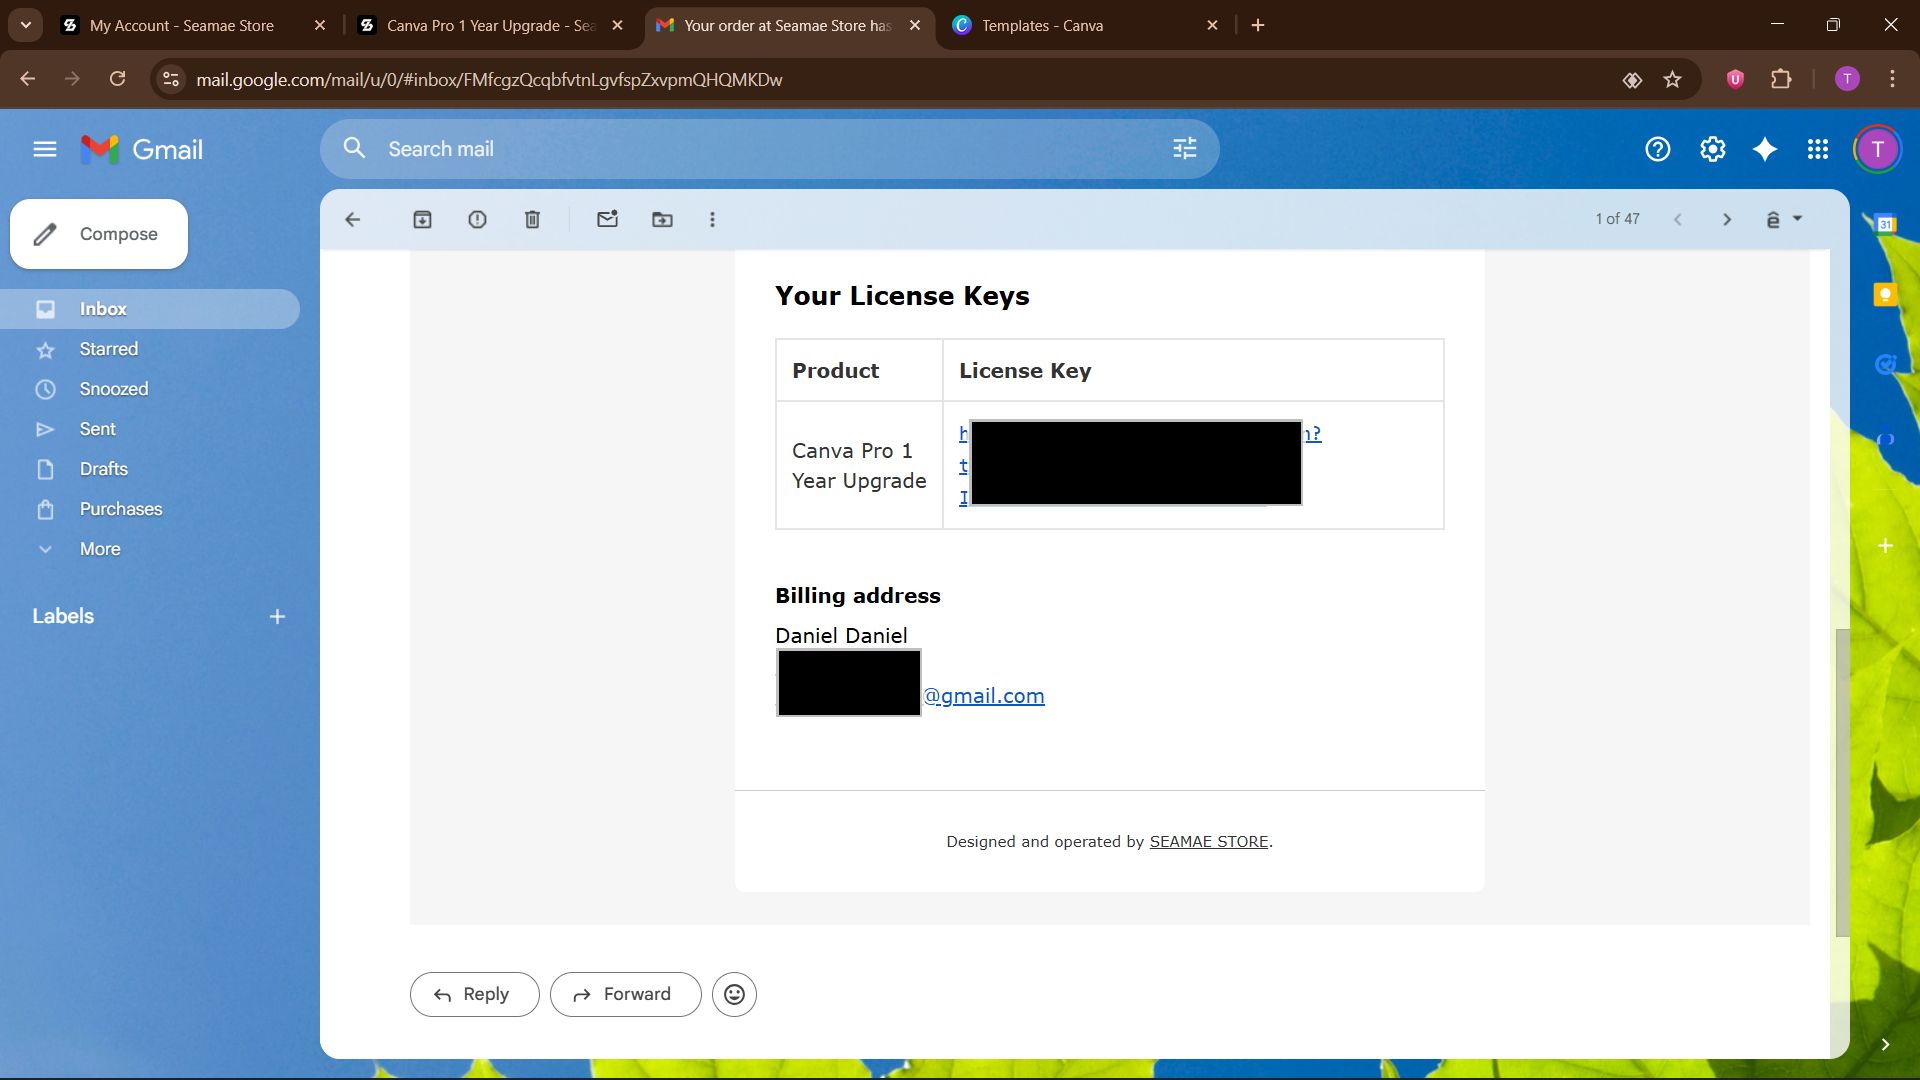Switch to the Templates - Canva tab
This screenshot has width=1920, height=1080.
(x=1042, y=25)
